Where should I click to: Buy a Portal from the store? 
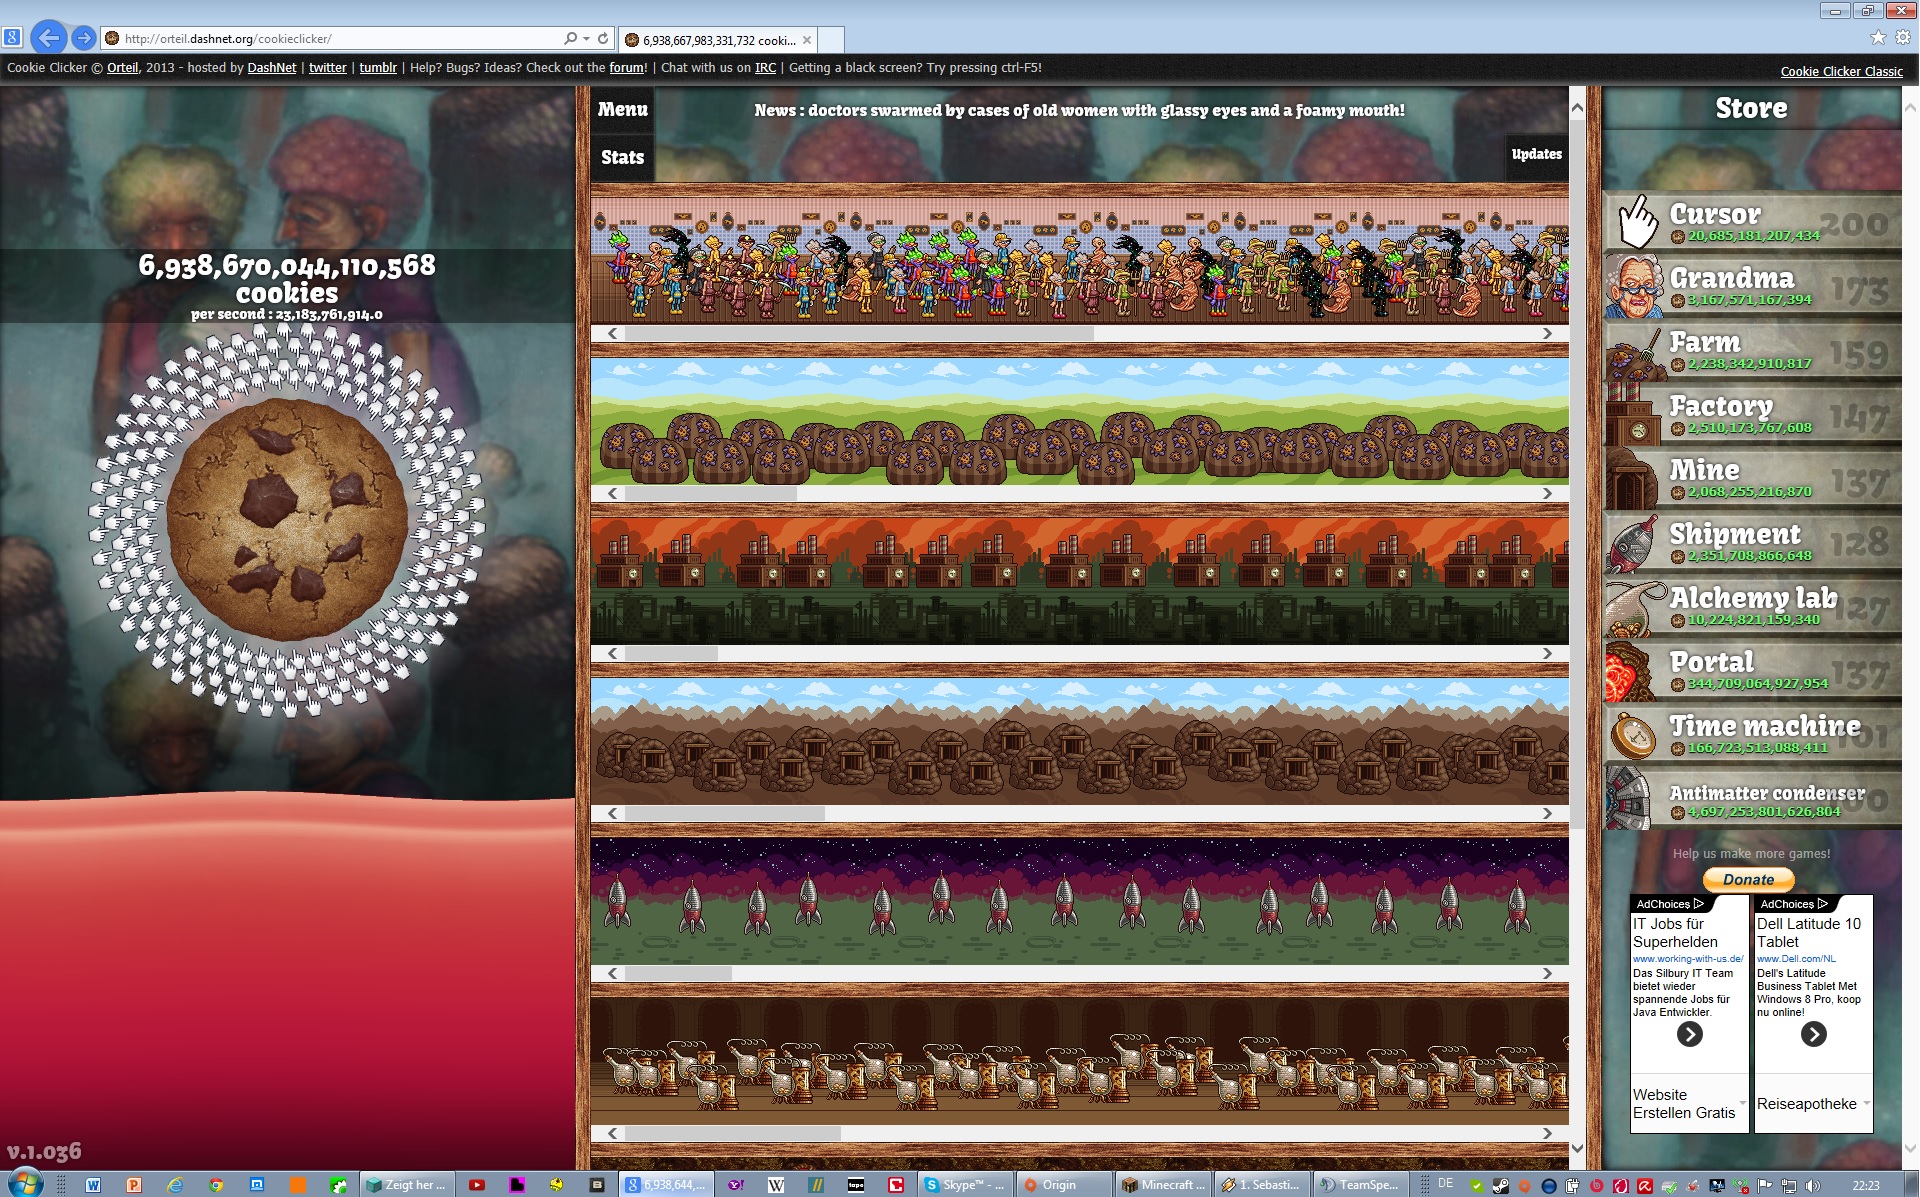coord(1752,670)
